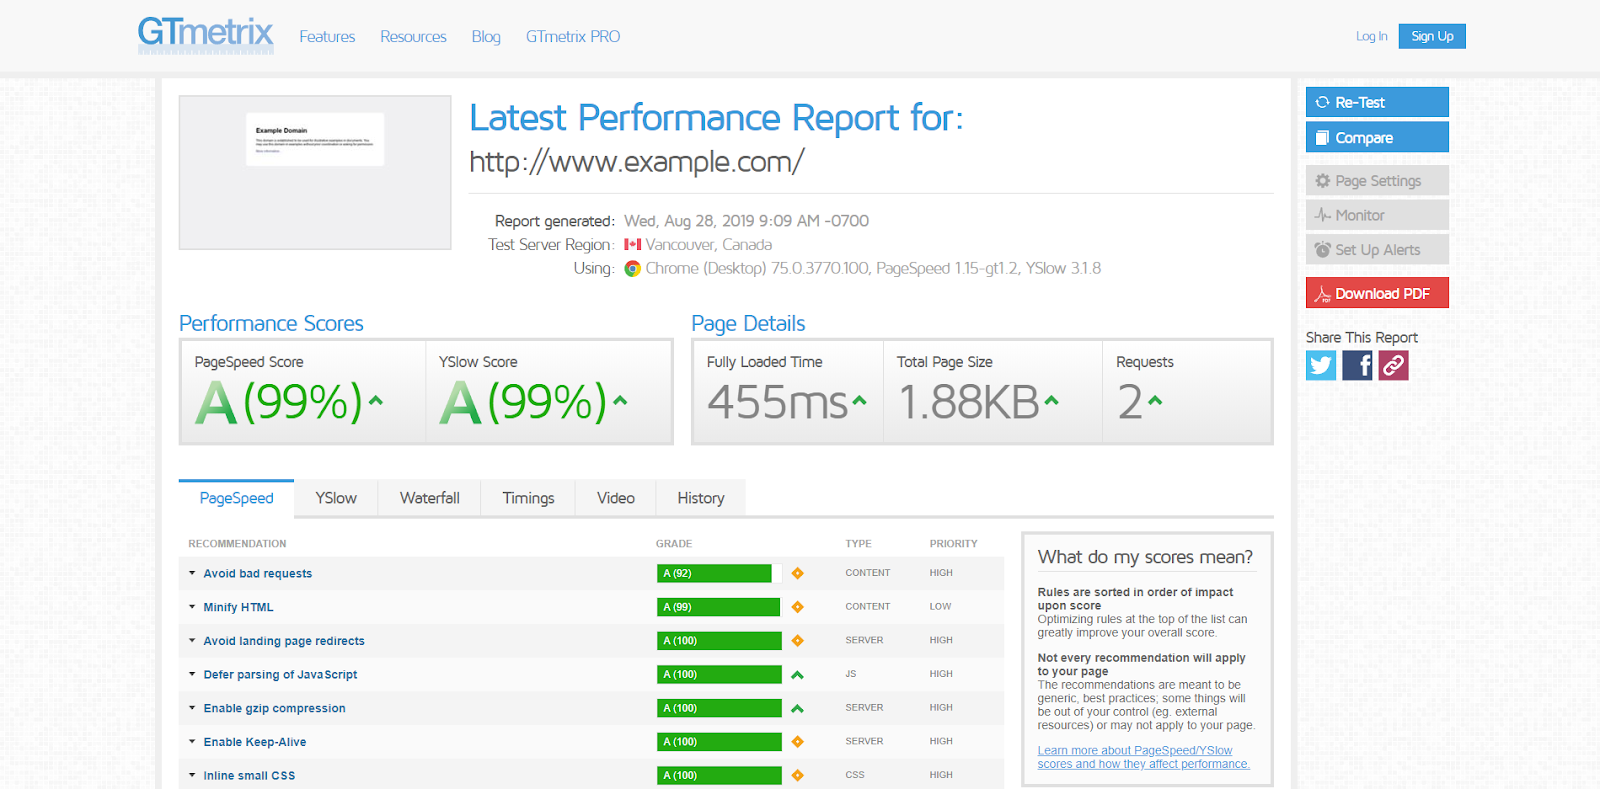
Task: Click the Fully Loaded Time arrow indicator
Action: 859,401
